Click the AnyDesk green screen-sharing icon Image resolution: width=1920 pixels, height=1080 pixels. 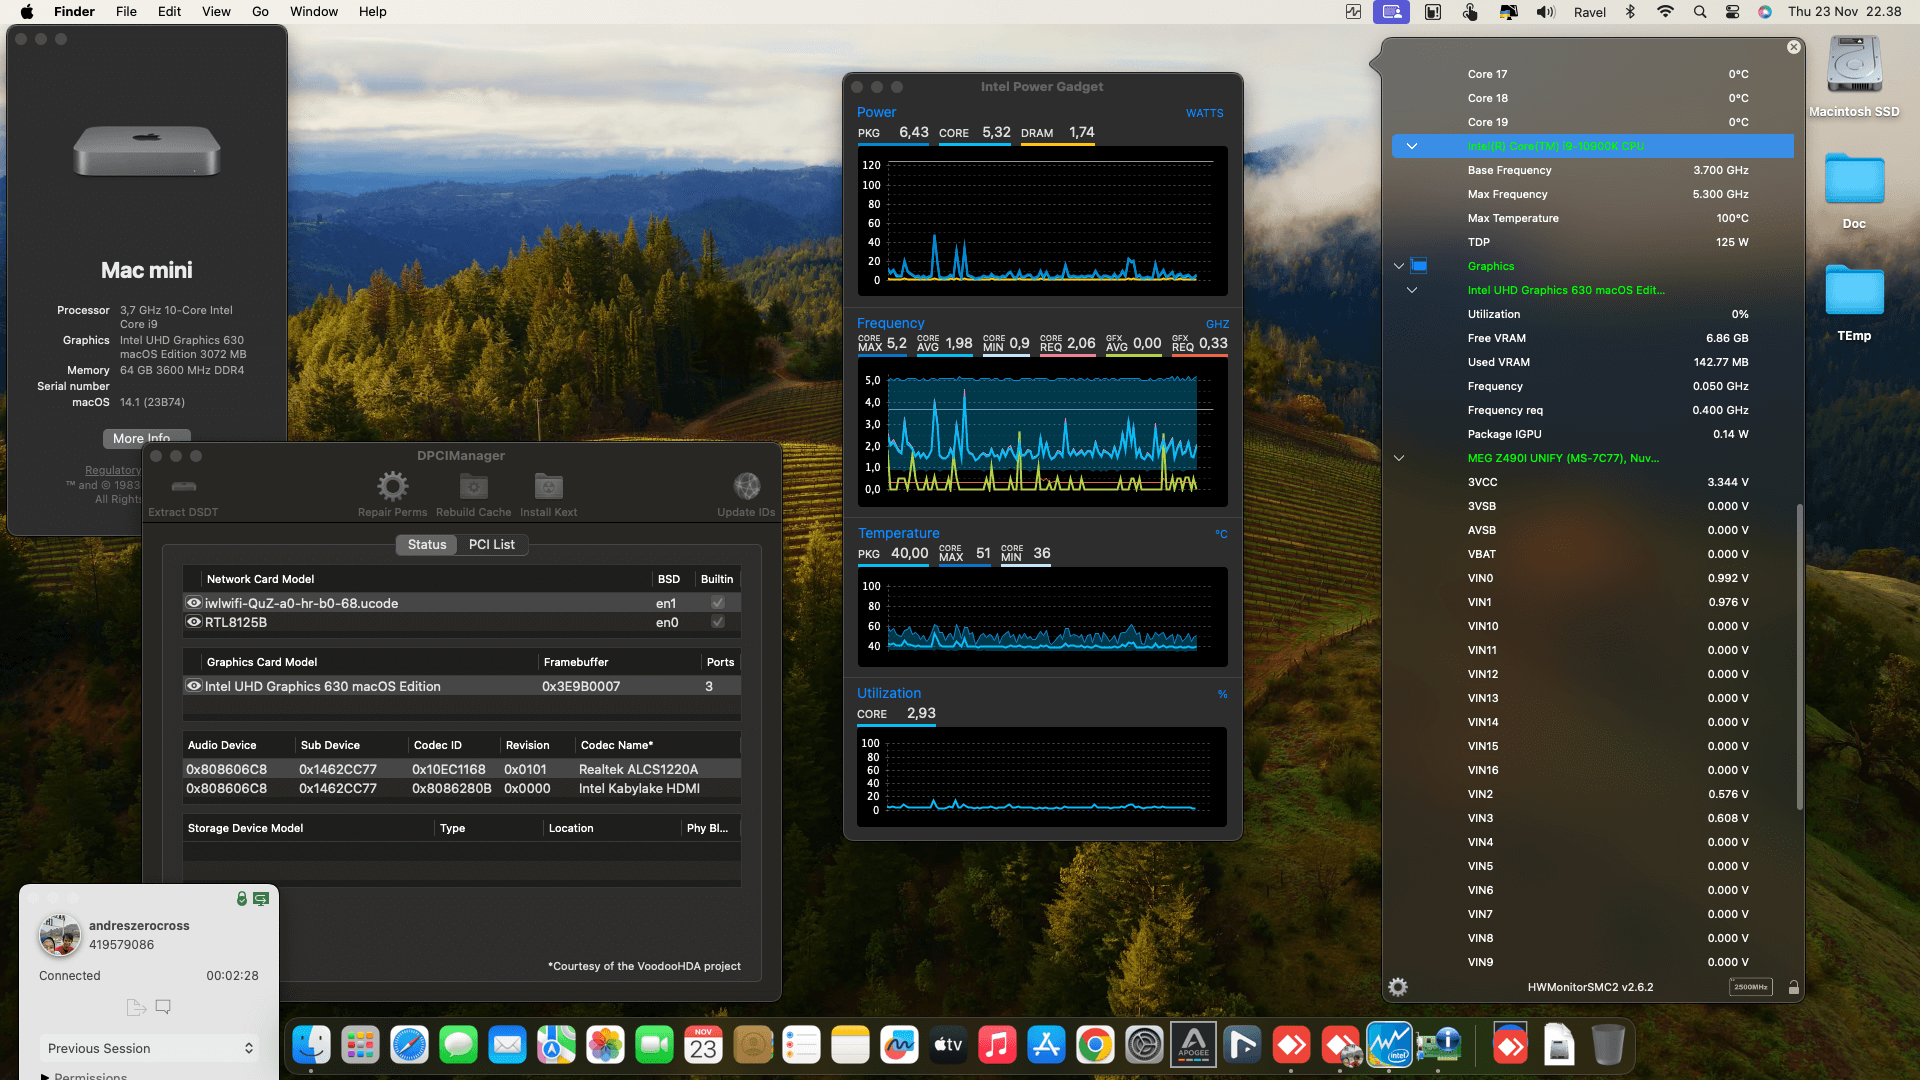(261, 899)
